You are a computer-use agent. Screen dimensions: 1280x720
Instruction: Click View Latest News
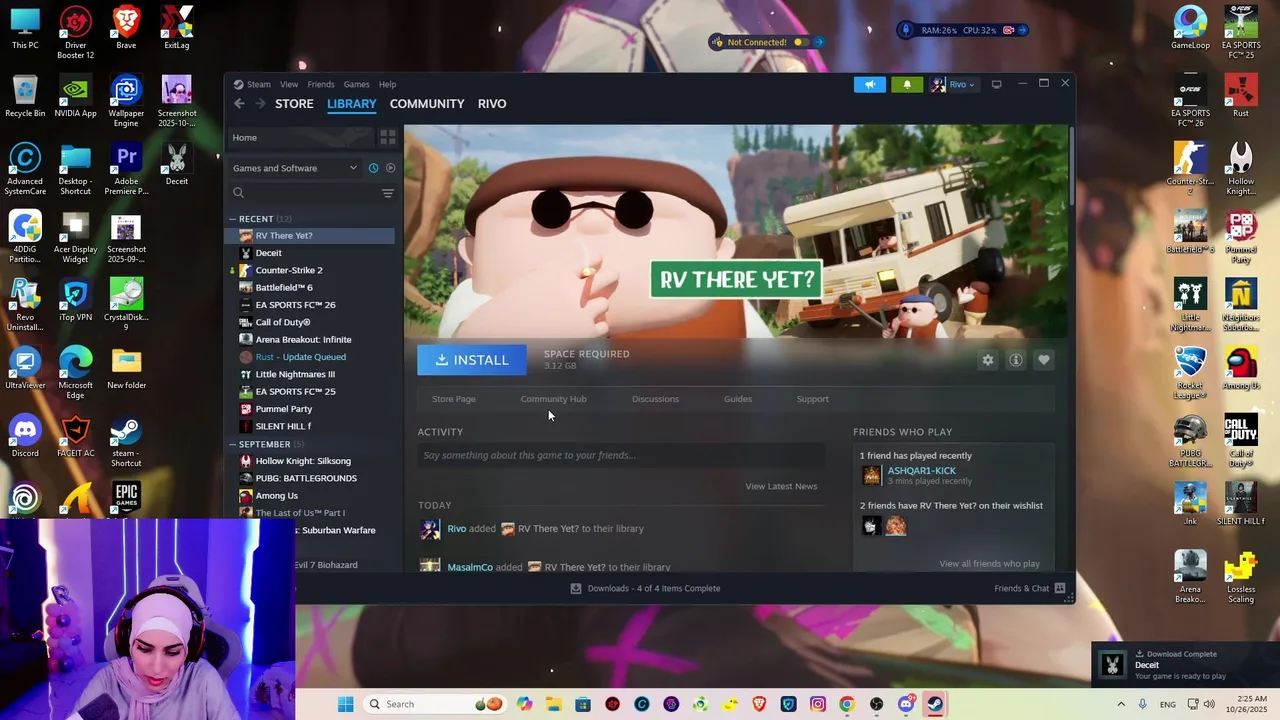click(x=781, y=486)
